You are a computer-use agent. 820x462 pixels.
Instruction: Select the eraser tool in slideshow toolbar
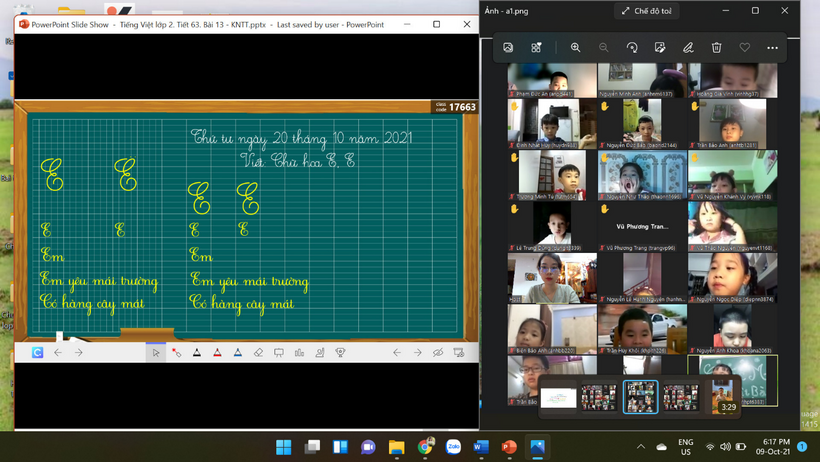click(x=258, y=352)
